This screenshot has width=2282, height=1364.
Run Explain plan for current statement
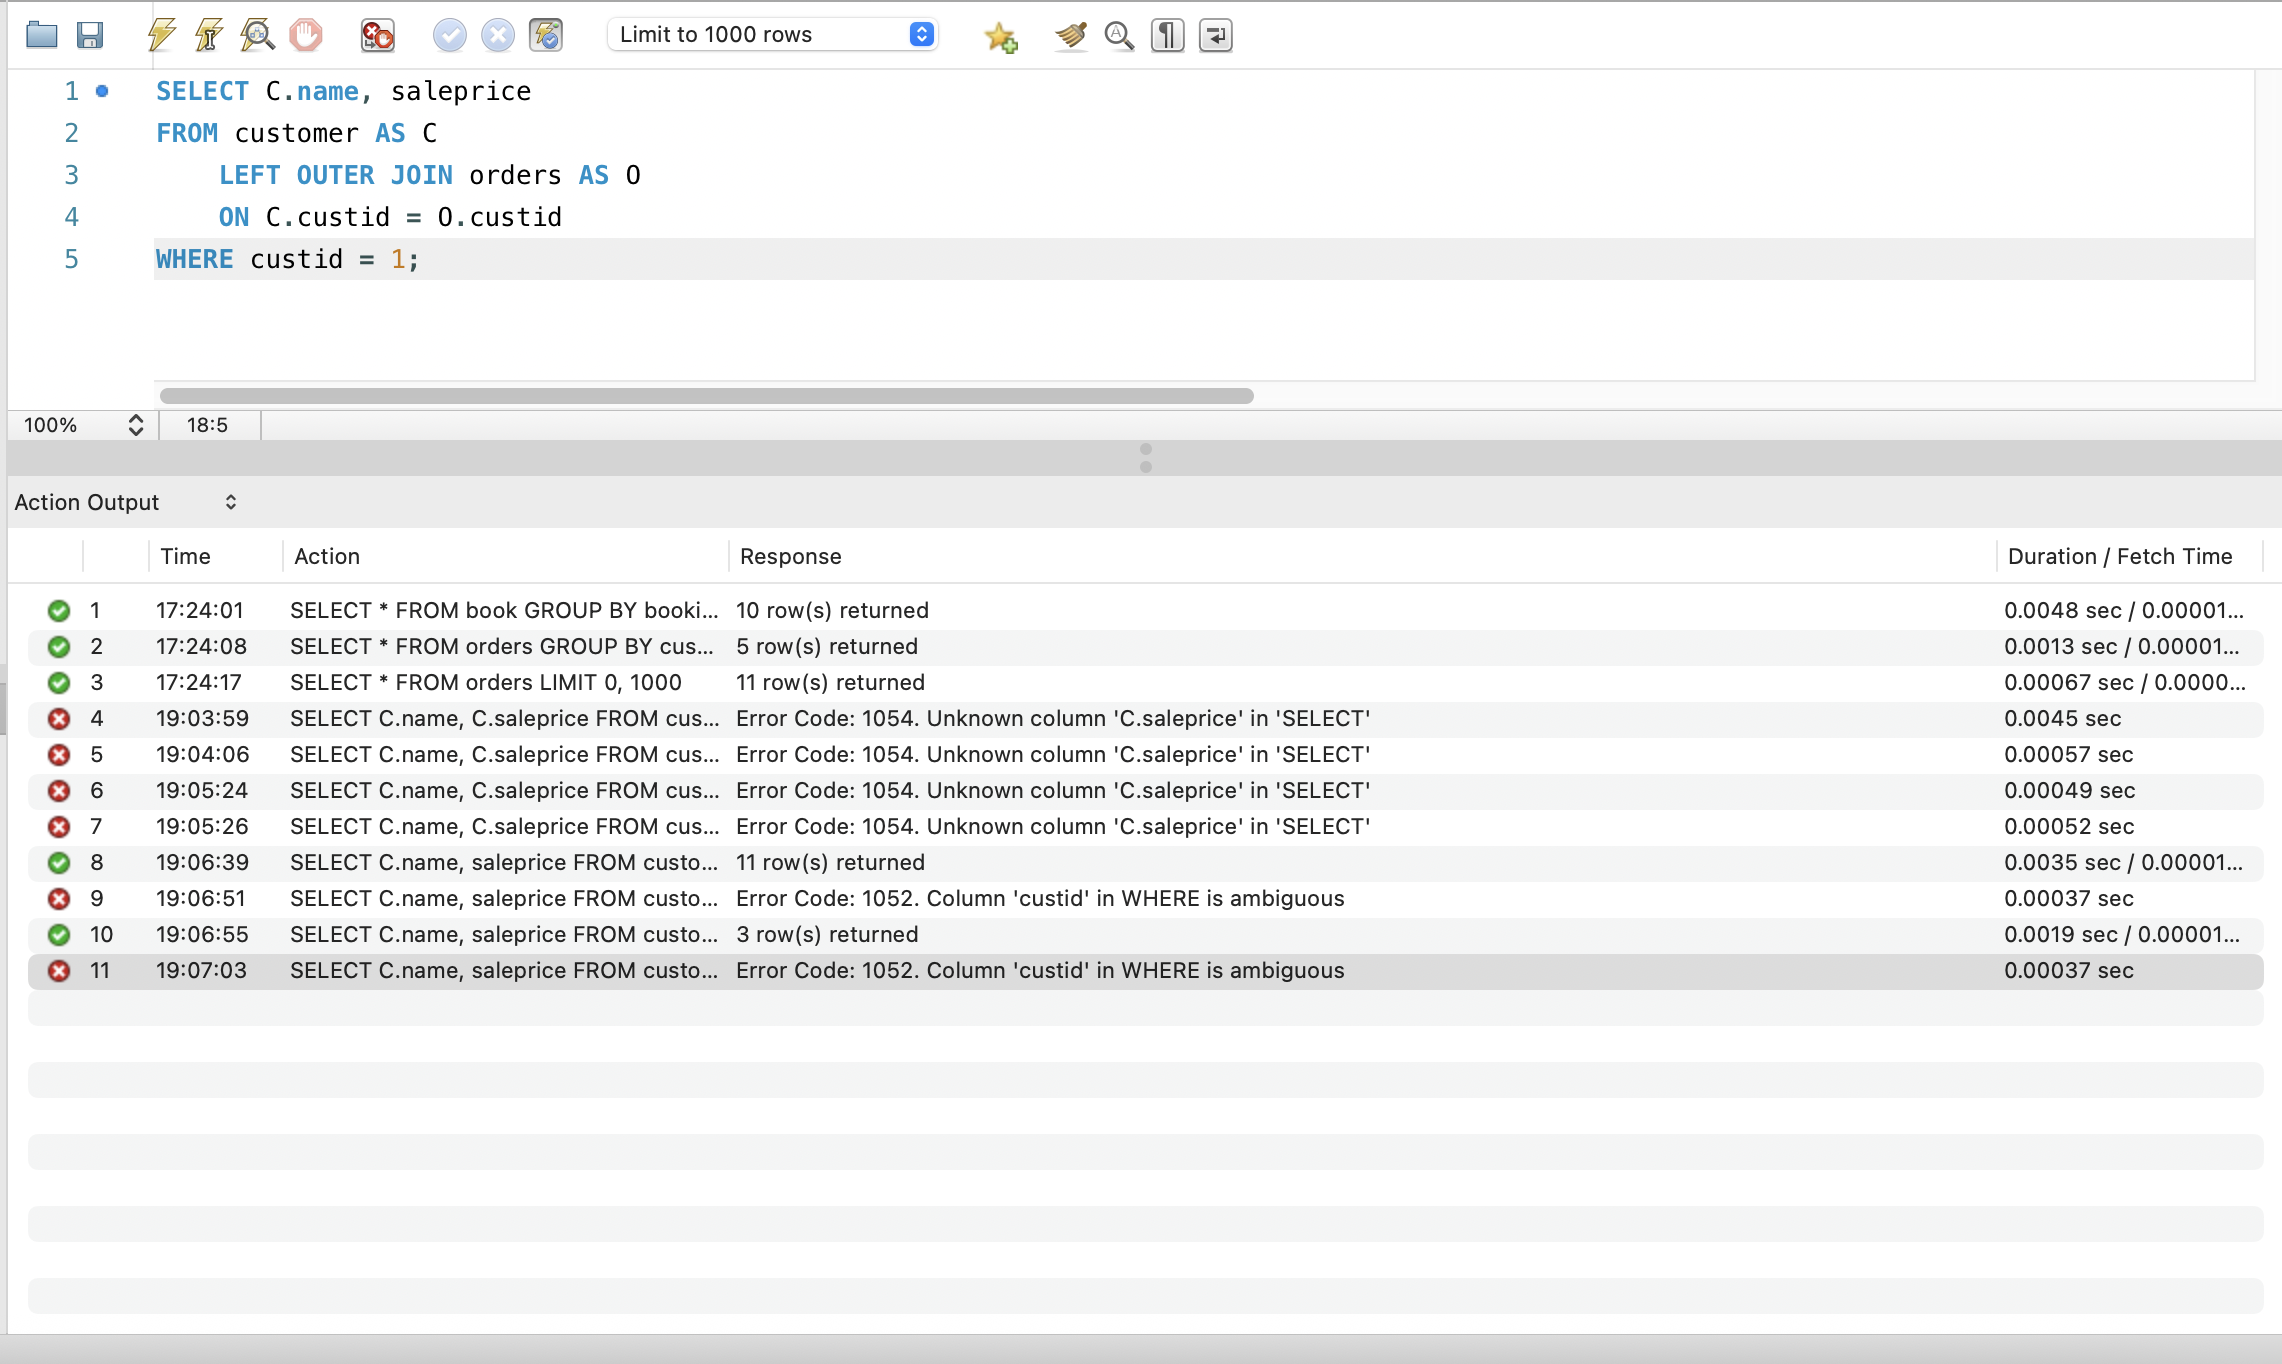coord(257,35)
